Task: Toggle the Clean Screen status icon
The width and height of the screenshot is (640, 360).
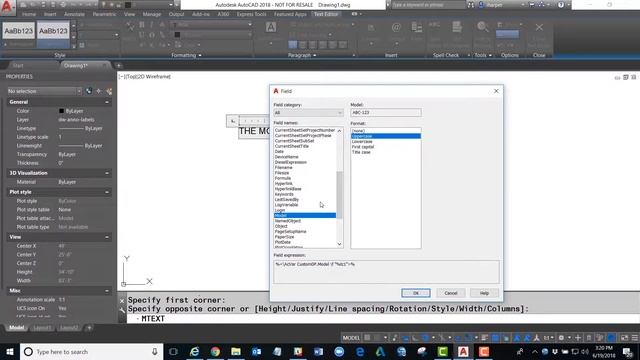Action: (624, 338)
